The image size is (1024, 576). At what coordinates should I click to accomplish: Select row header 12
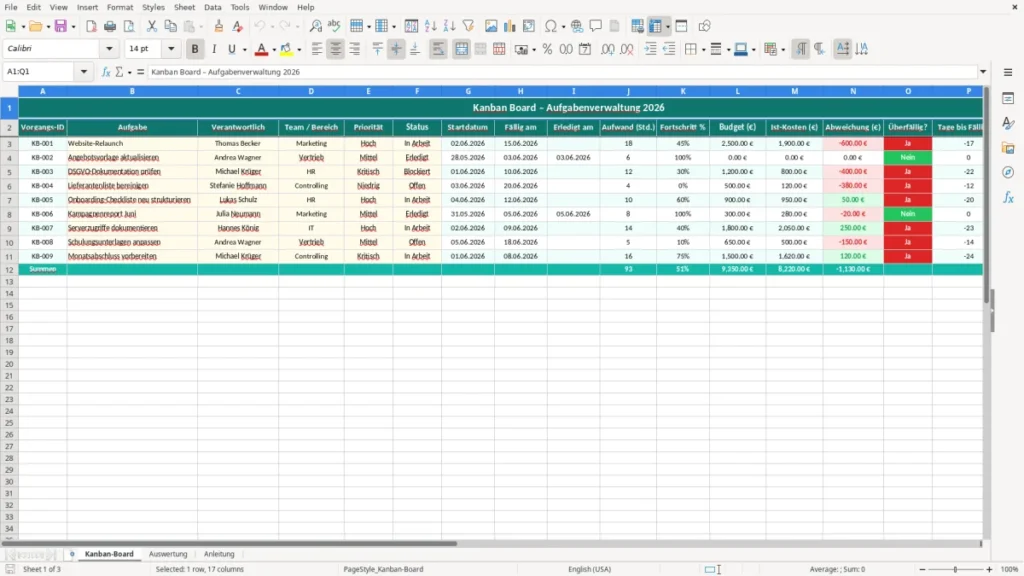pyautogui.click(x=9, y=269)
